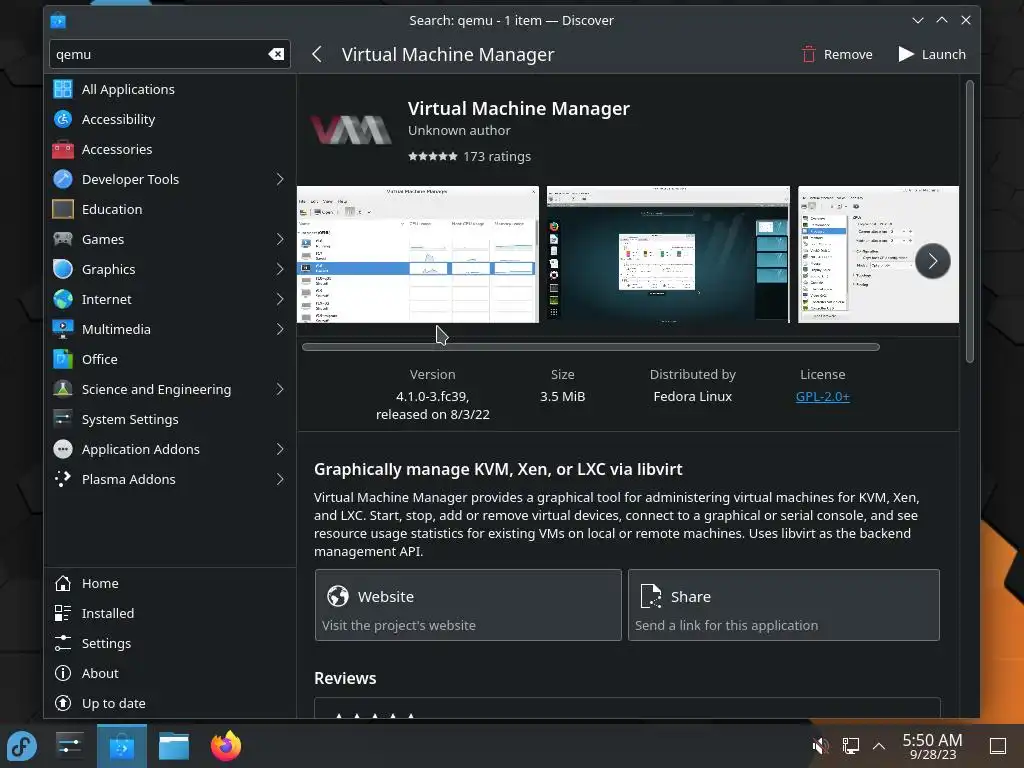Select the Discover taskbar entry

click(x=121, y=746)
